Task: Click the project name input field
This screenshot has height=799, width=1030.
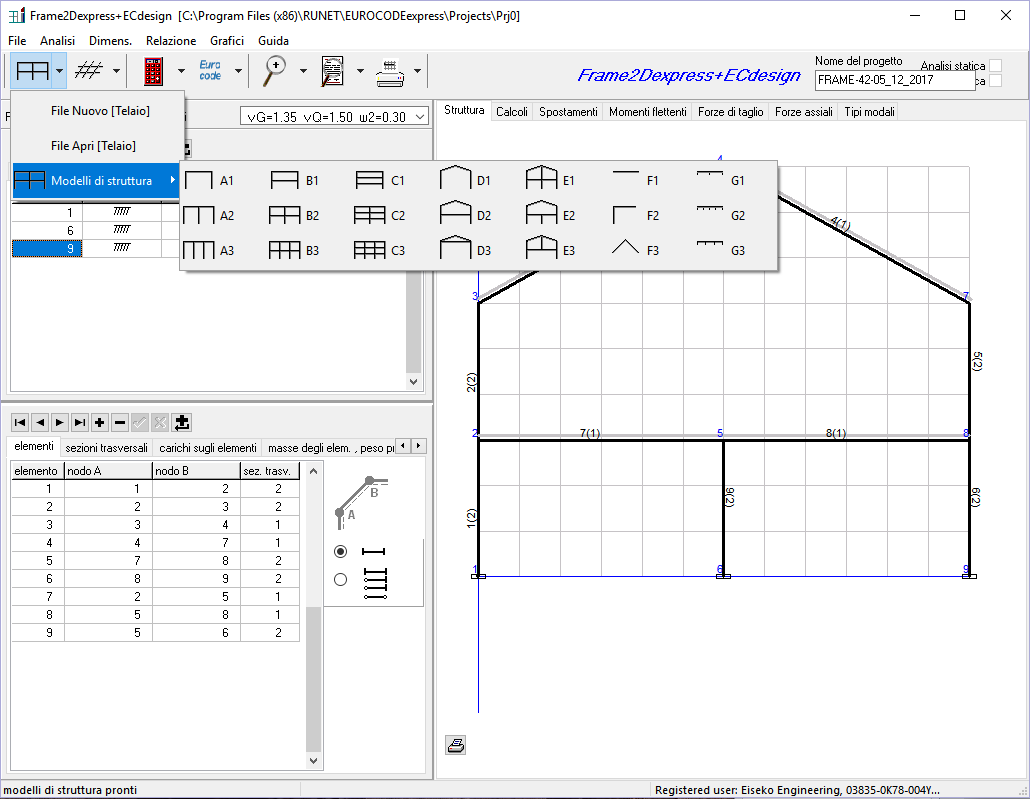Action: point(895,80)
